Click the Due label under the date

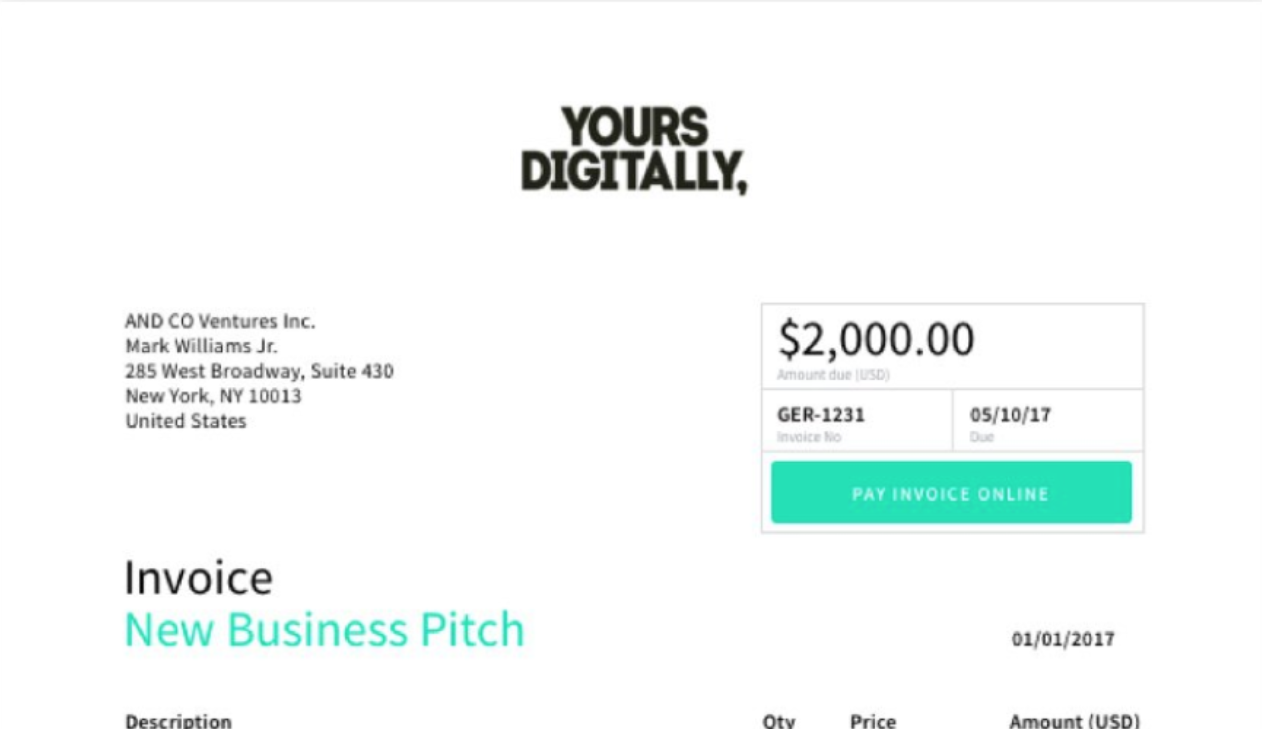981,438
